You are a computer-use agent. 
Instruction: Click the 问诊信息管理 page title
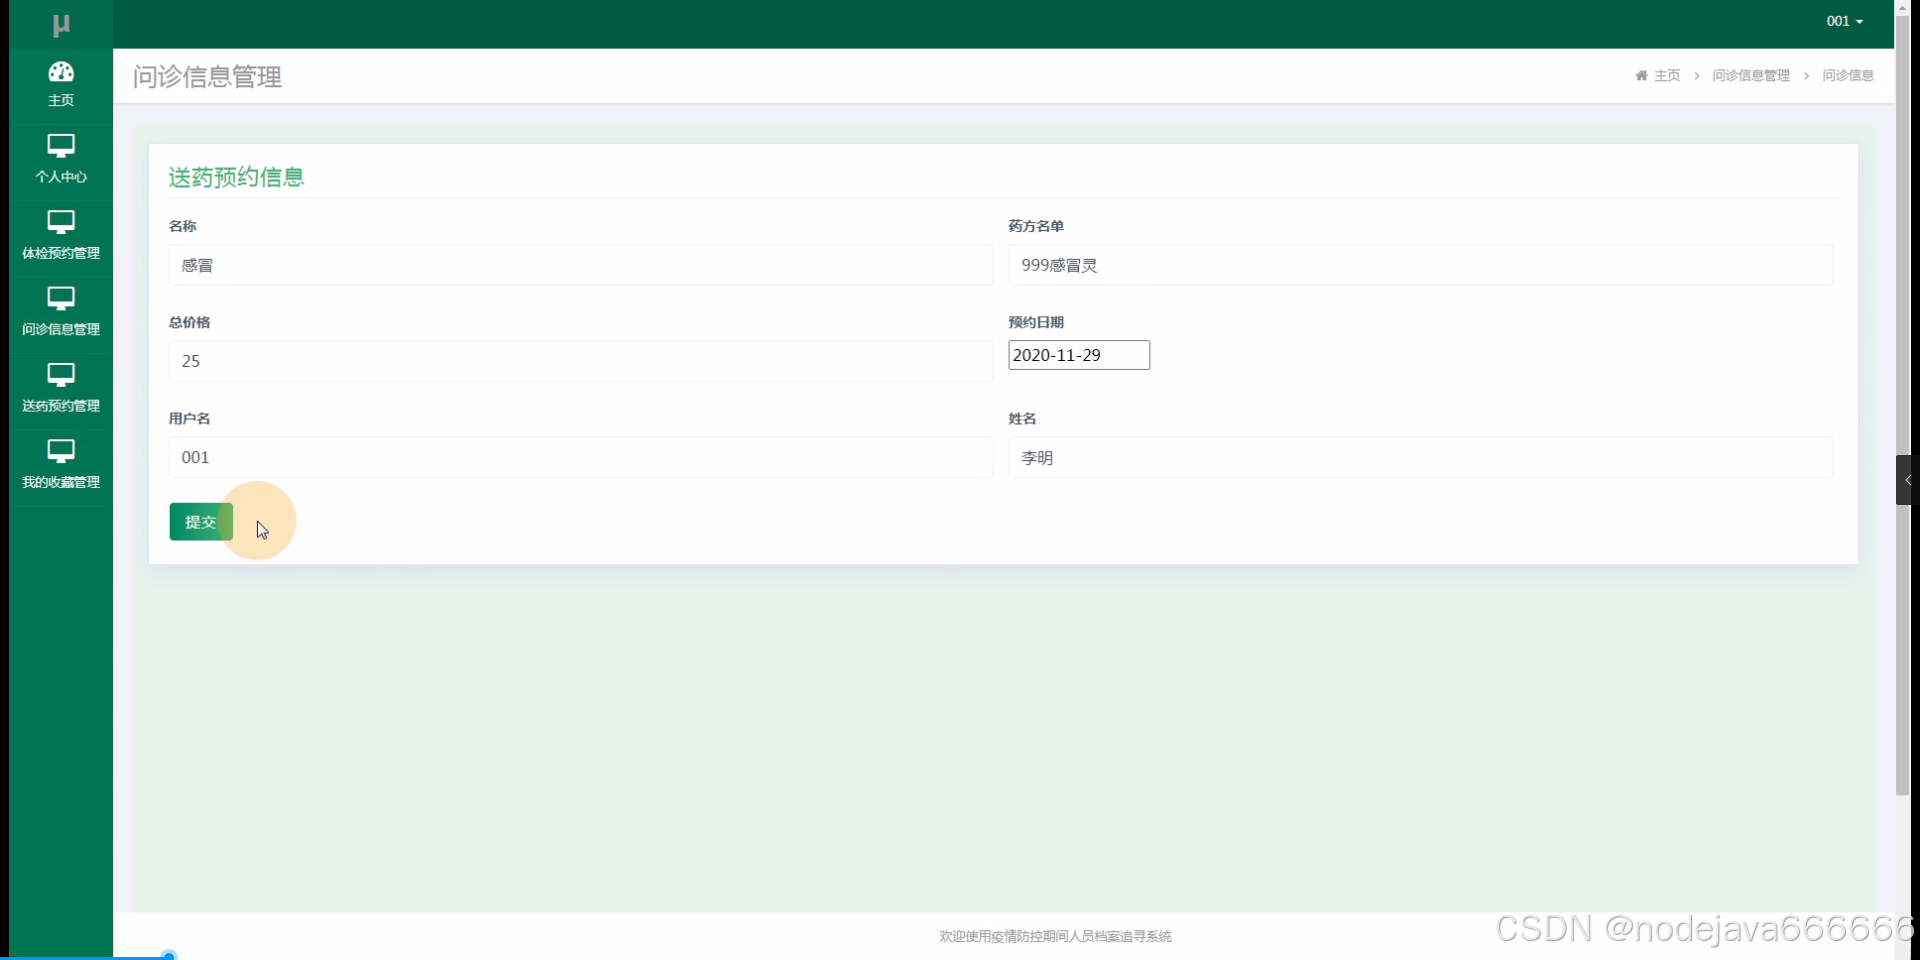coord(207,77)
